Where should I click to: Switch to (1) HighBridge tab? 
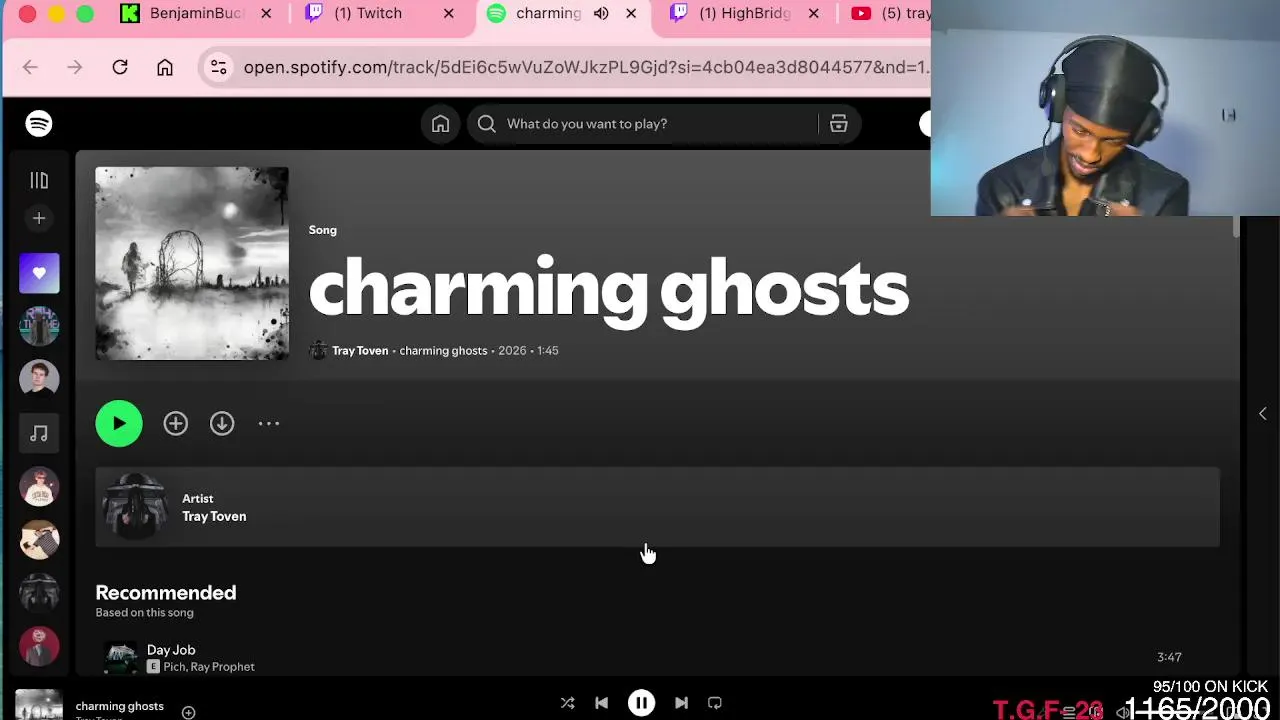[x=744, y=13]
